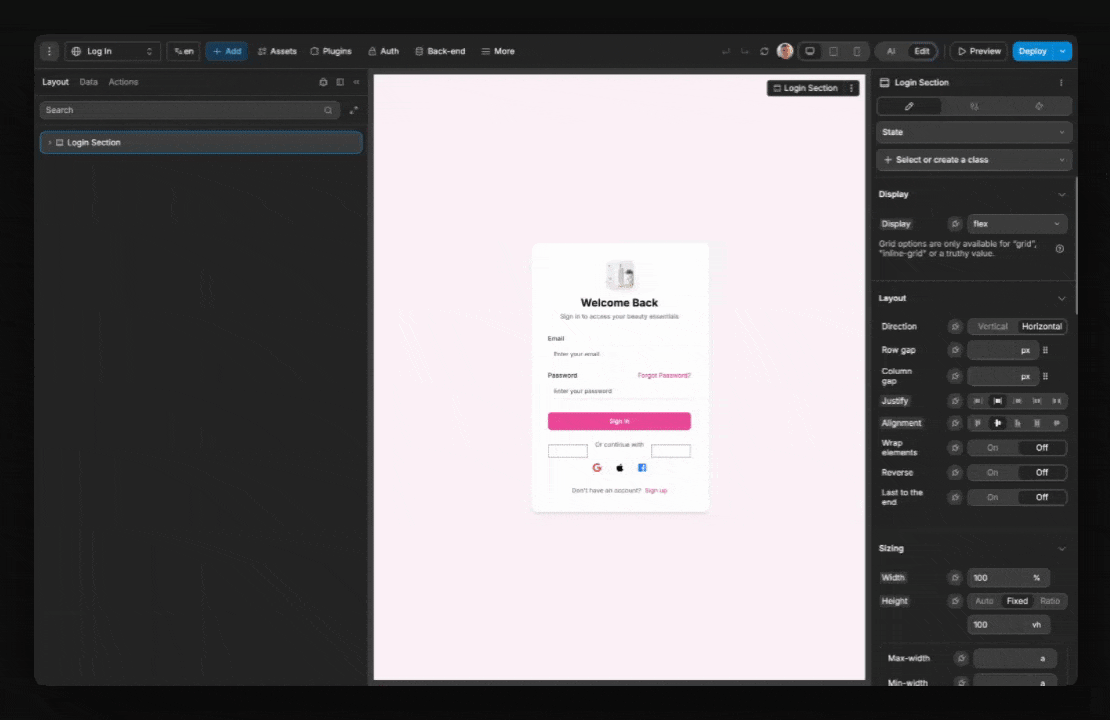
Task: Click the Deploy button
Action: [x=1033, y=51]
